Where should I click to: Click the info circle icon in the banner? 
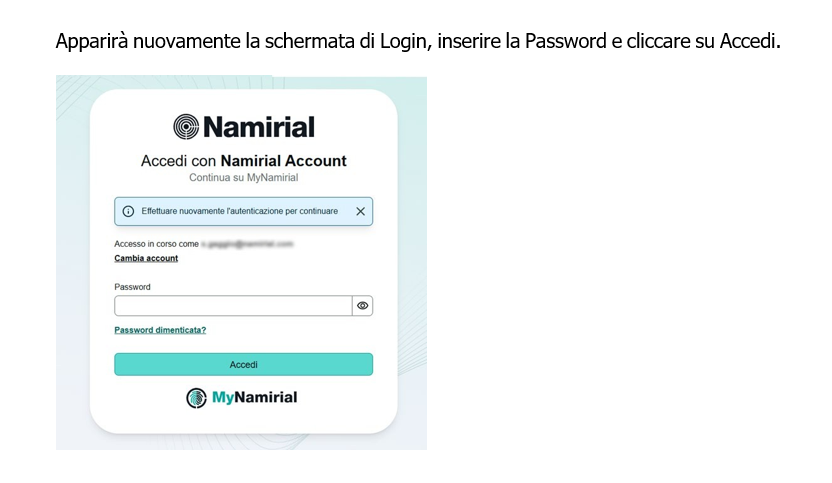coord(128,211)
